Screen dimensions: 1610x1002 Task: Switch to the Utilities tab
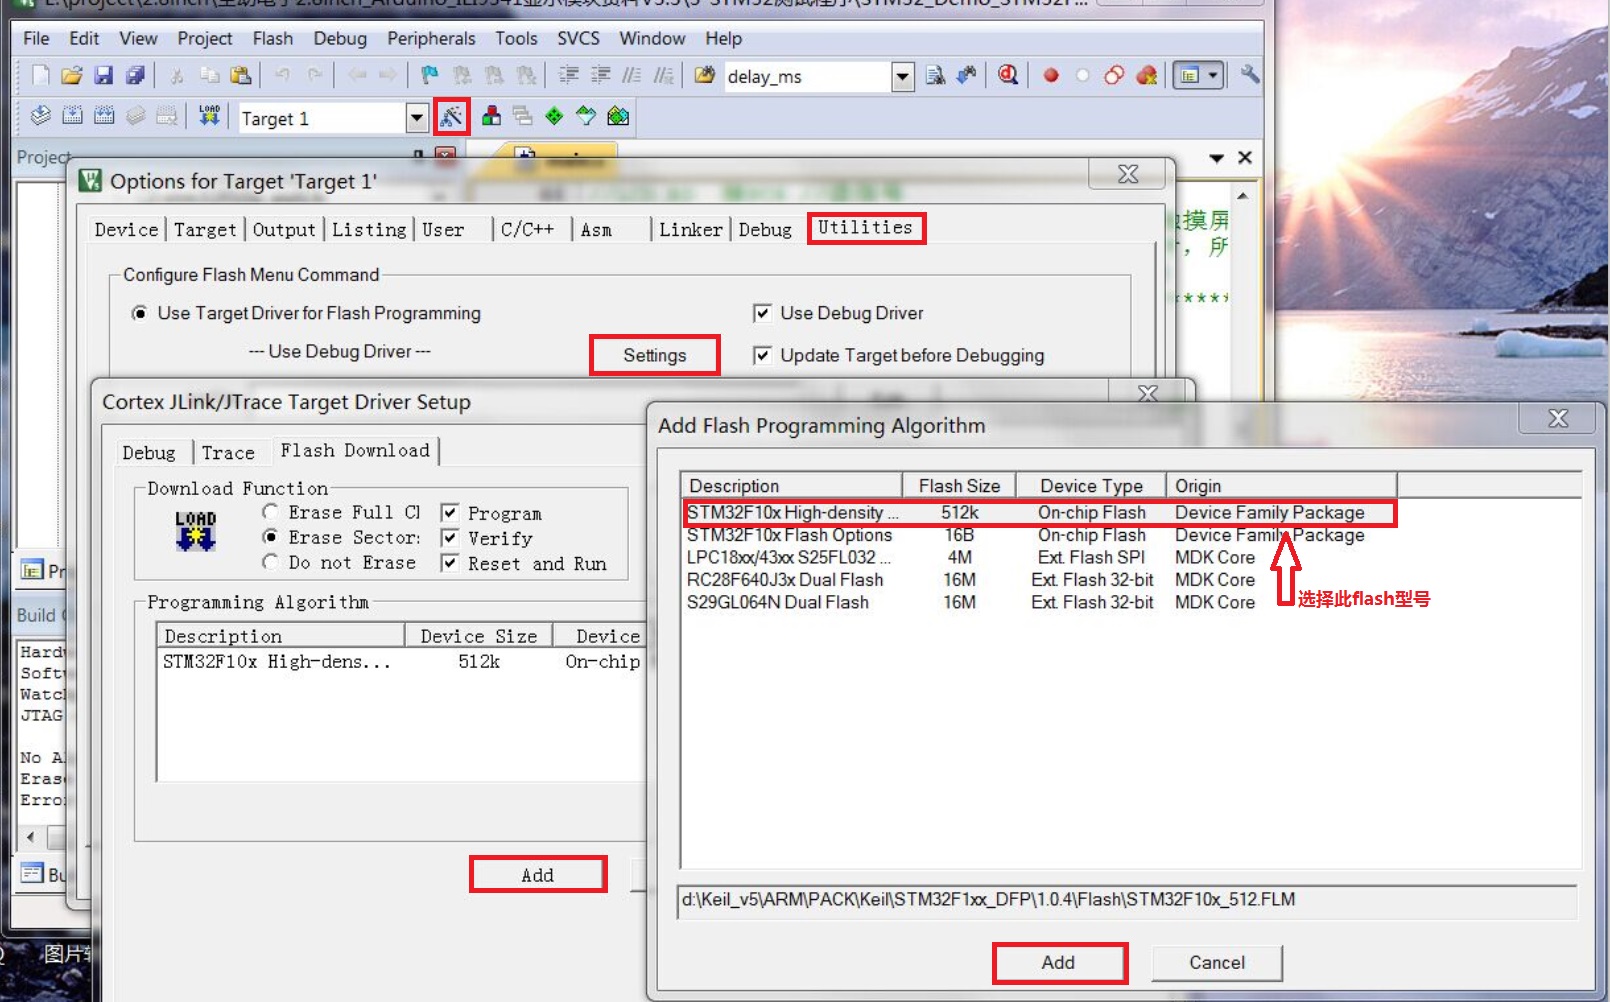pos(865,228)
